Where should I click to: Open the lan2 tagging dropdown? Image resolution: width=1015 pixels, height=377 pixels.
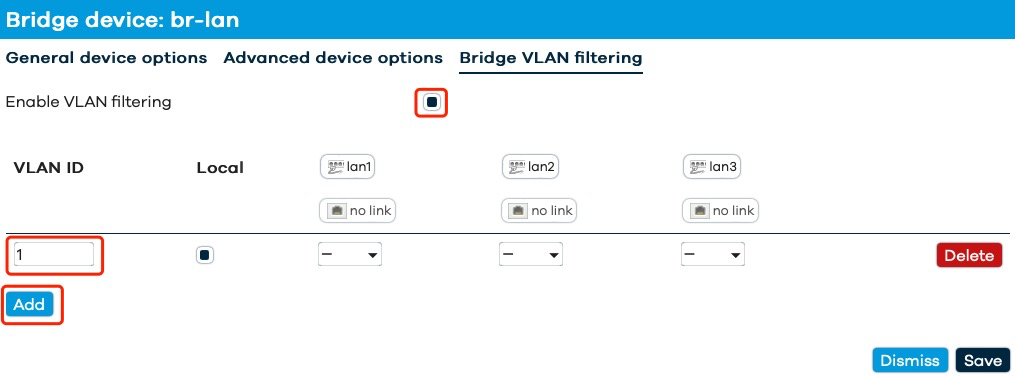pyautogui.click(x=531, y=255)
